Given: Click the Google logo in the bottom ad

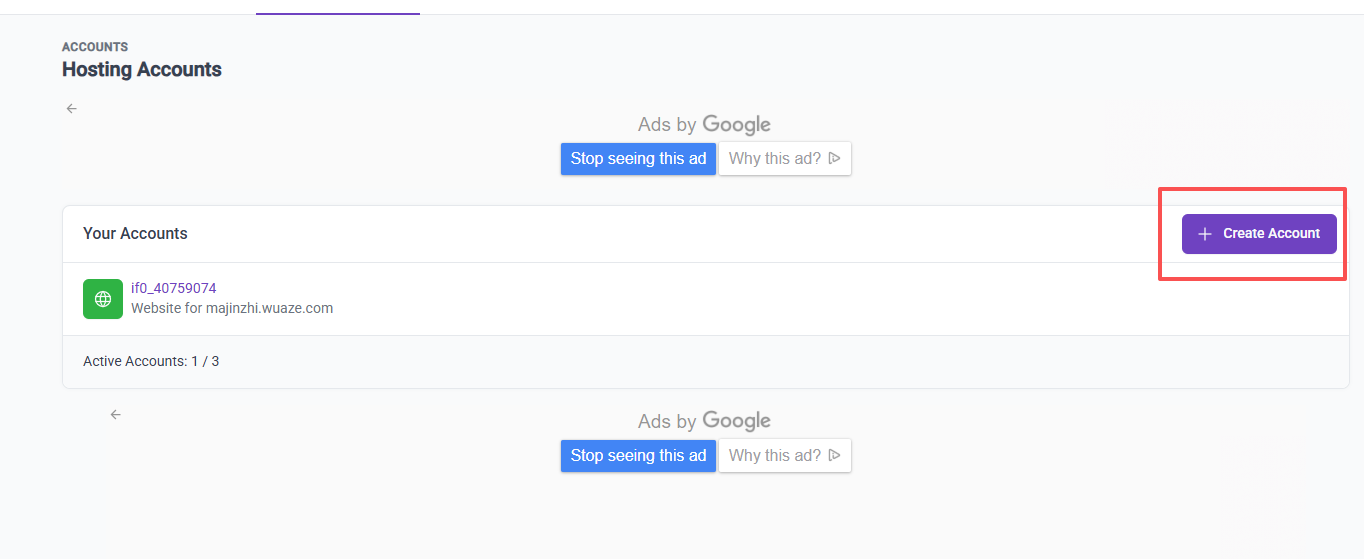Looking at the screenshot, I should (x=736, y=421).
